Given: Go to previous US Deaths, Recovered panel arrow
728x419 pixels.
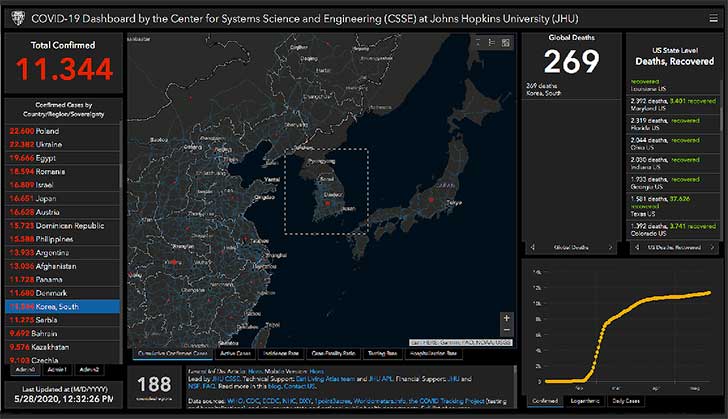Looking at the screenshot, I should (637, 248).
